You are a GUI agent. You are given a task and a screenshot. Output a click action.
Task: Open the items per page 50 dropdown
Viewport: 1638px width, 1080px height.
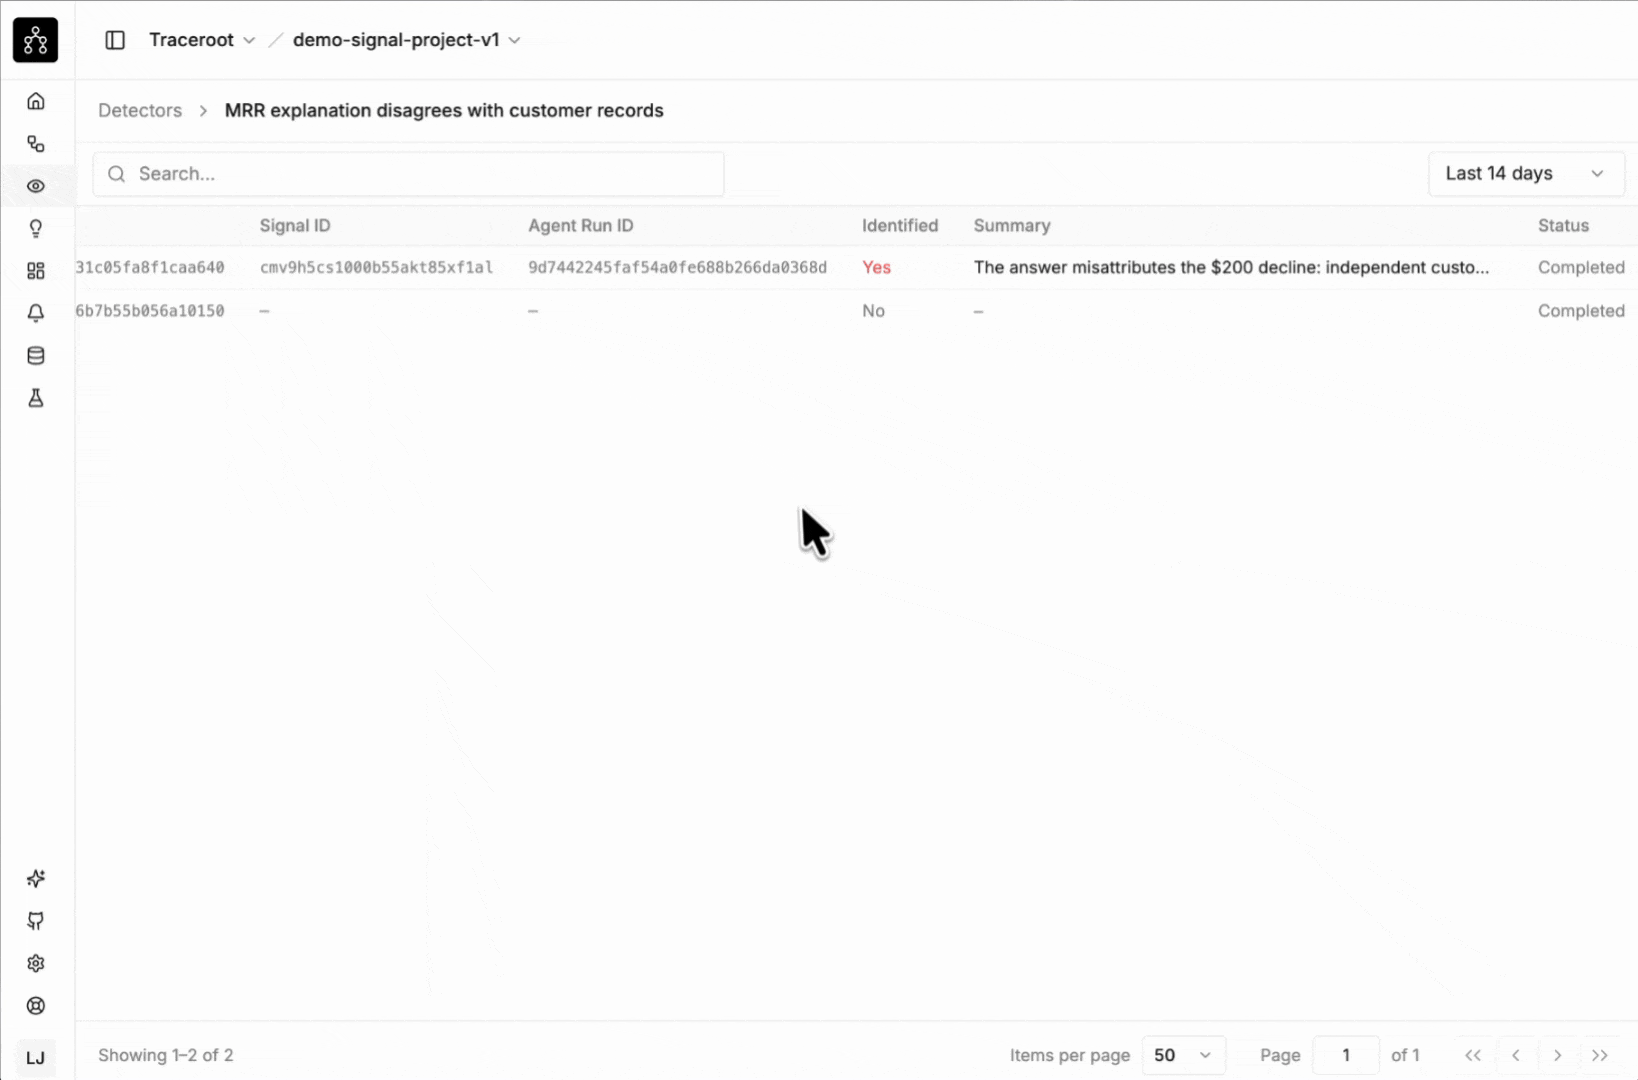(1183, 1055)
